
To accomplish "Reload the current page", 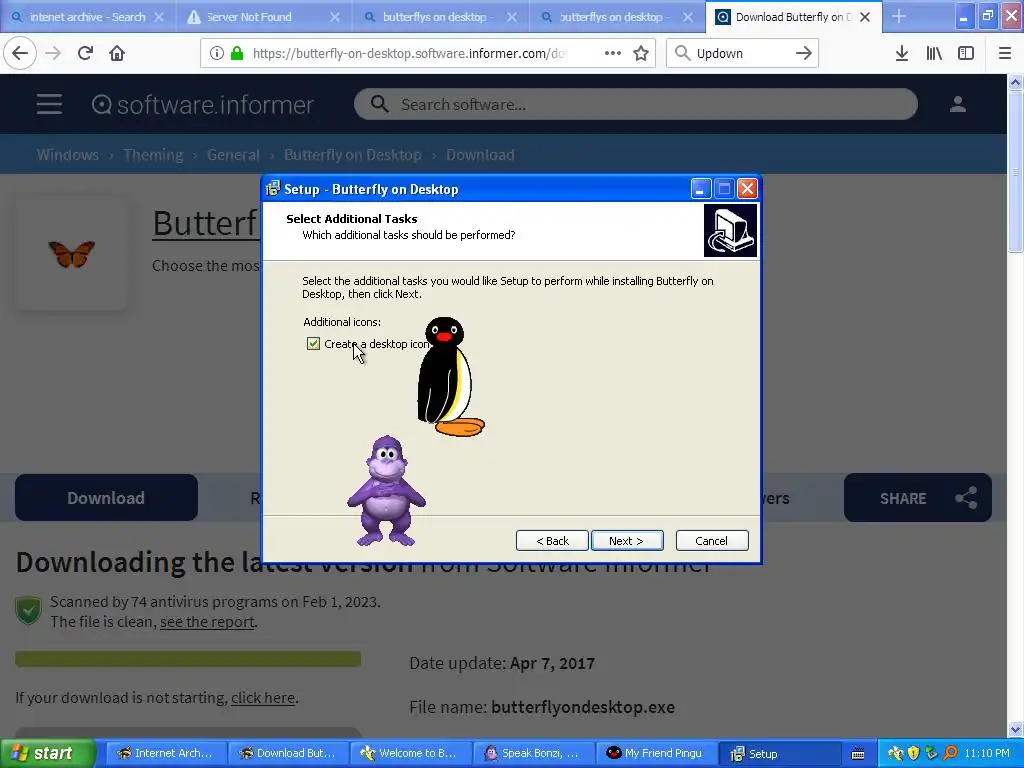I will point(85,53).
